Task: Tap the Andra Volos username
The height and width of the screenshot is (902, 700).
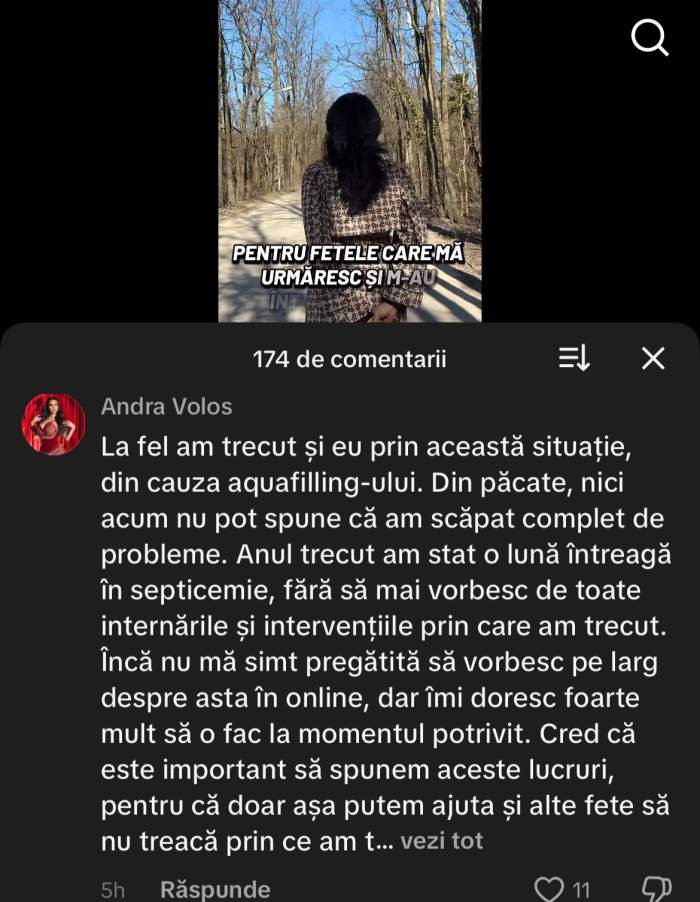Action: [x=167, y=407]
